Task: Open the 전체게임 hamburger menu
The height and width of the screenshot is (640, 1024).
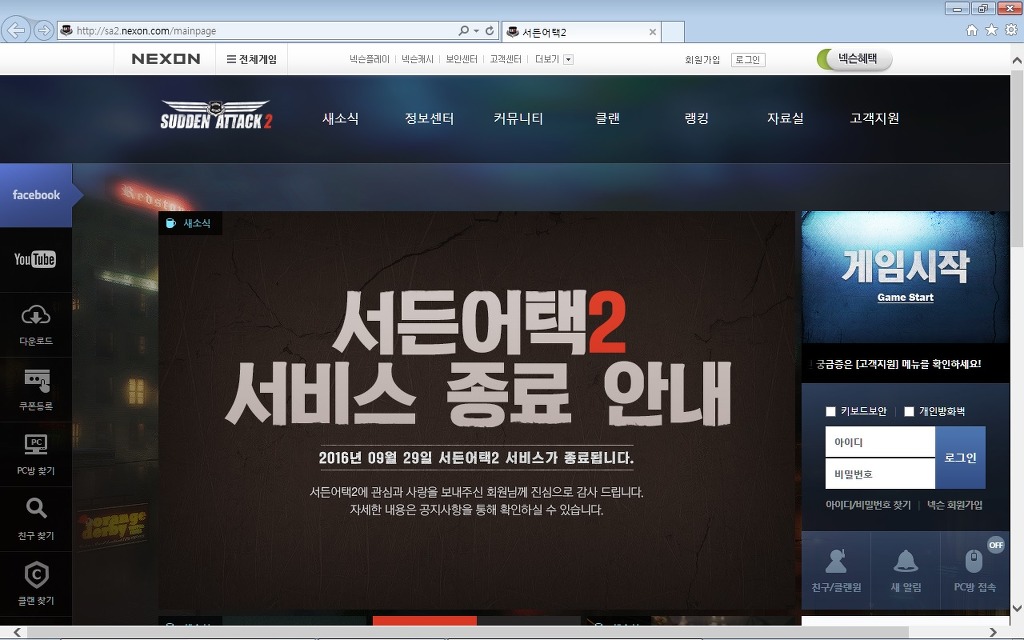Action: (251, 59)
